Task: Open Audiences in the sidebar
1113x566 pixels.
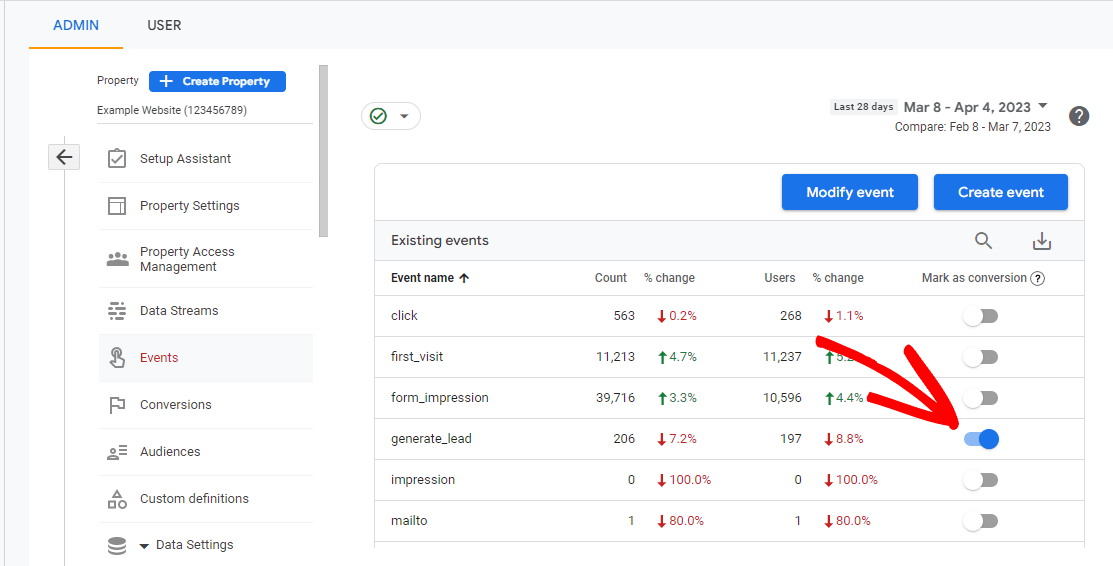Action: pos(169,452)
